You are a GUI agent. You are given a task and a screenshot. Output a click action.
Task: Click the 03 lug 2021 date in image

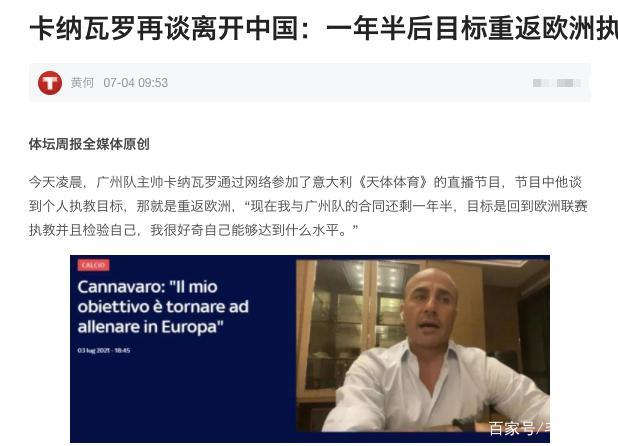click(x=104, y=350)
